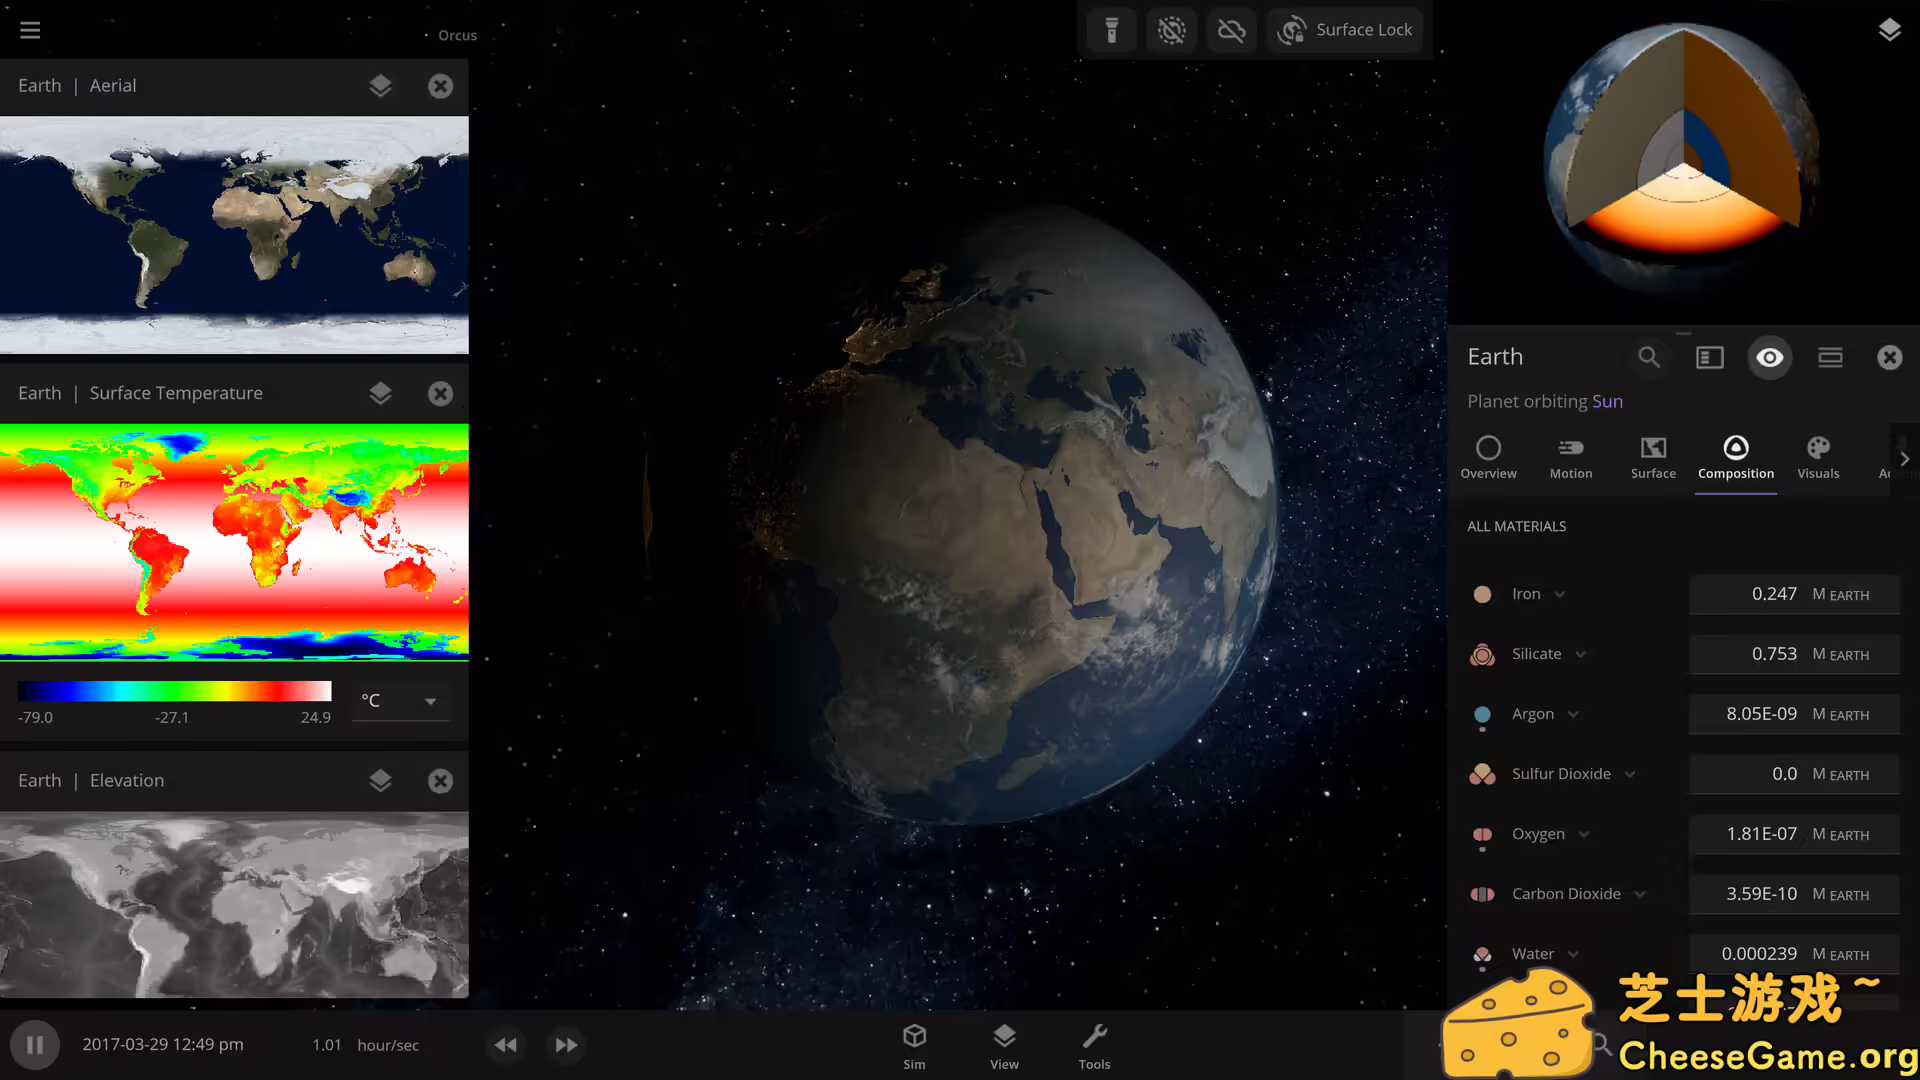Open the Sim cube menu

pyautogui.click(x=914, y=1045)
